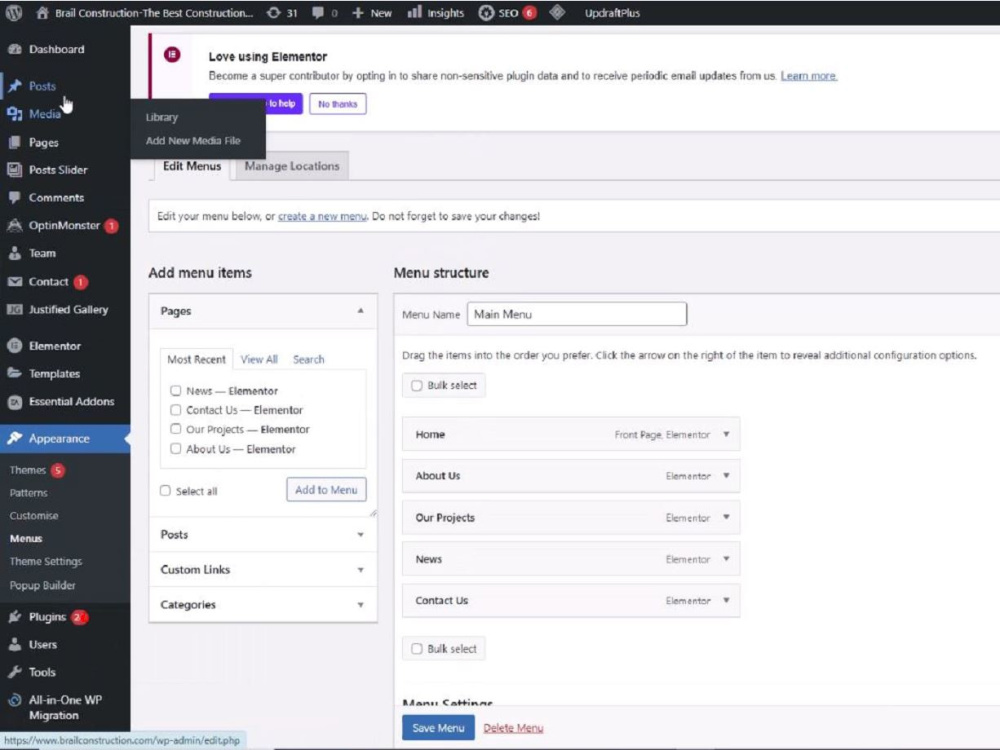The width and height of the screenshot is (1000, 750).
Task: Click the OptinMonster icon in sidebar
Action: (15, 225)
